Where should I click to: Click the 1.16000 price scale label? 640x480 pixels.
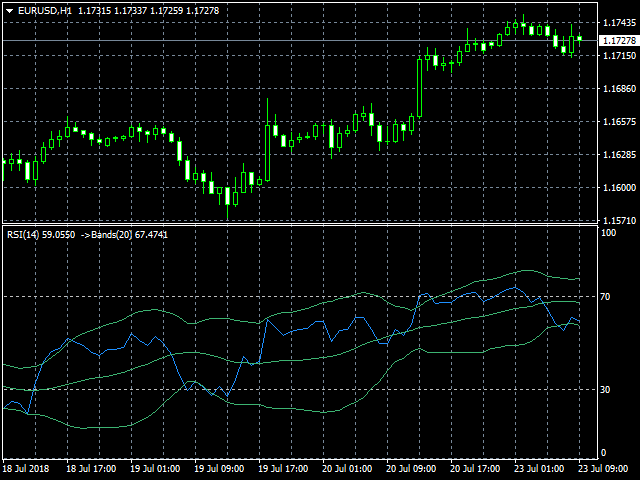619,188
